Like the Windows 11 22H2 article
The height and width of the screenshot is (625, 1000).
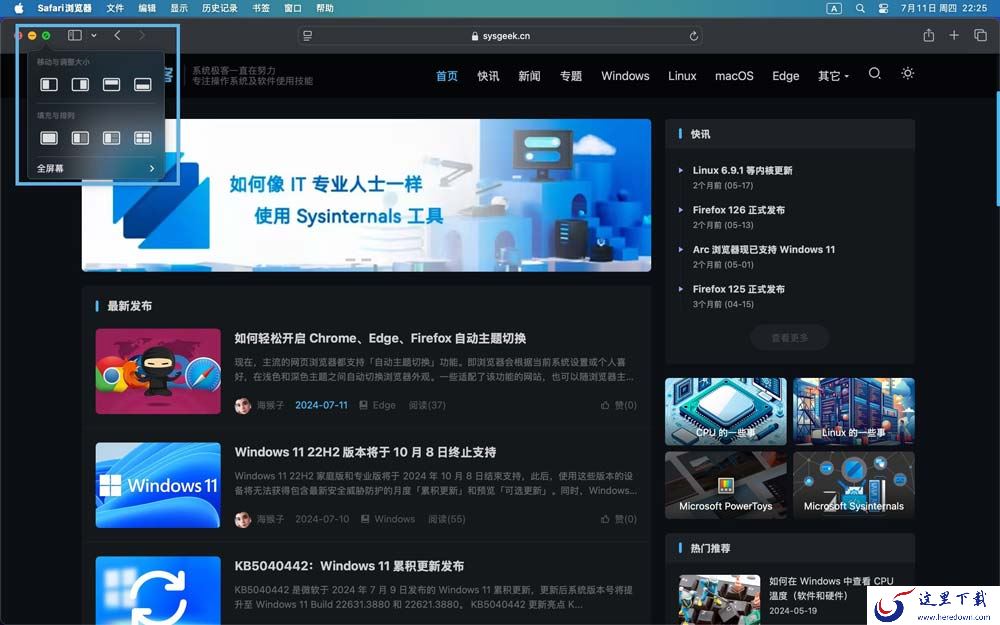(619, 519)
